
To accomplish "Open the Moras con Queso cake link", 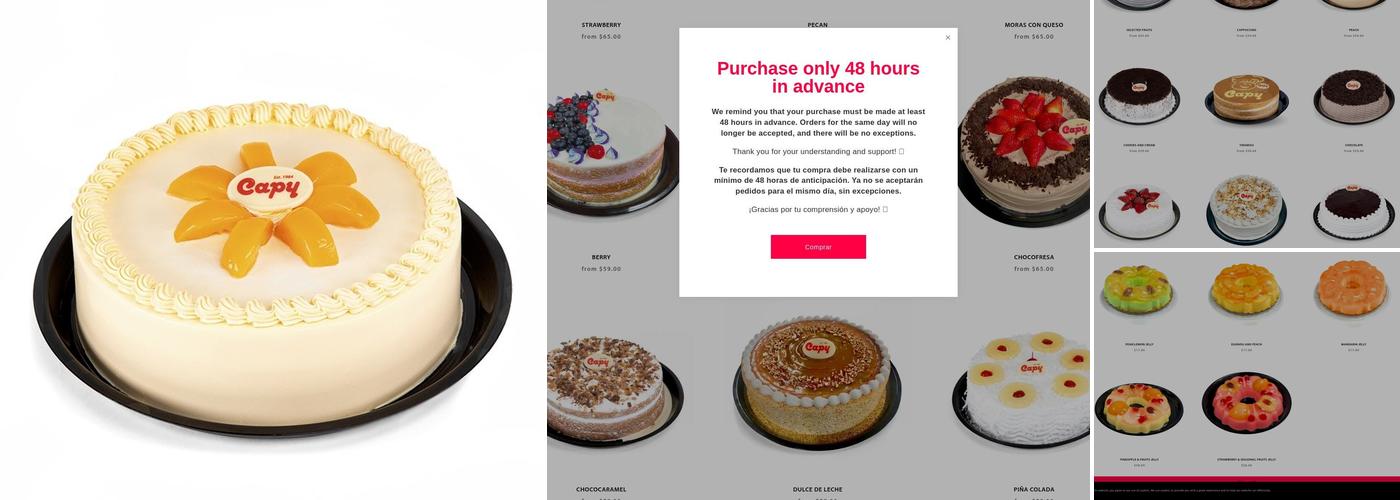I will point(1034,25).
